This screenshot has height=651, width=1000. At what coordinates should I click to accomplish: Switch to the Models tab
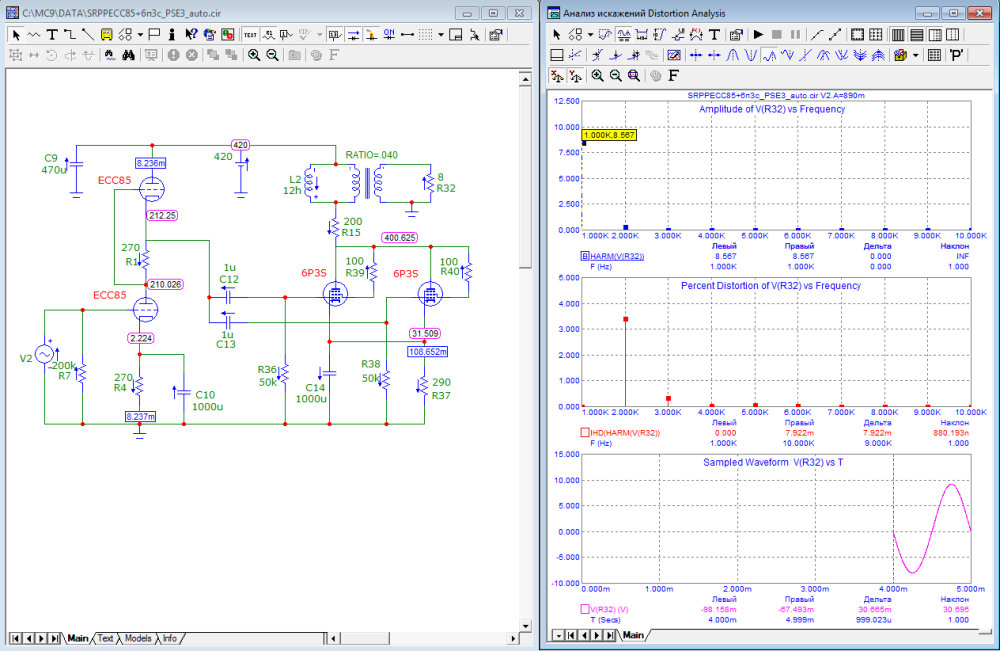coord(138,638)
